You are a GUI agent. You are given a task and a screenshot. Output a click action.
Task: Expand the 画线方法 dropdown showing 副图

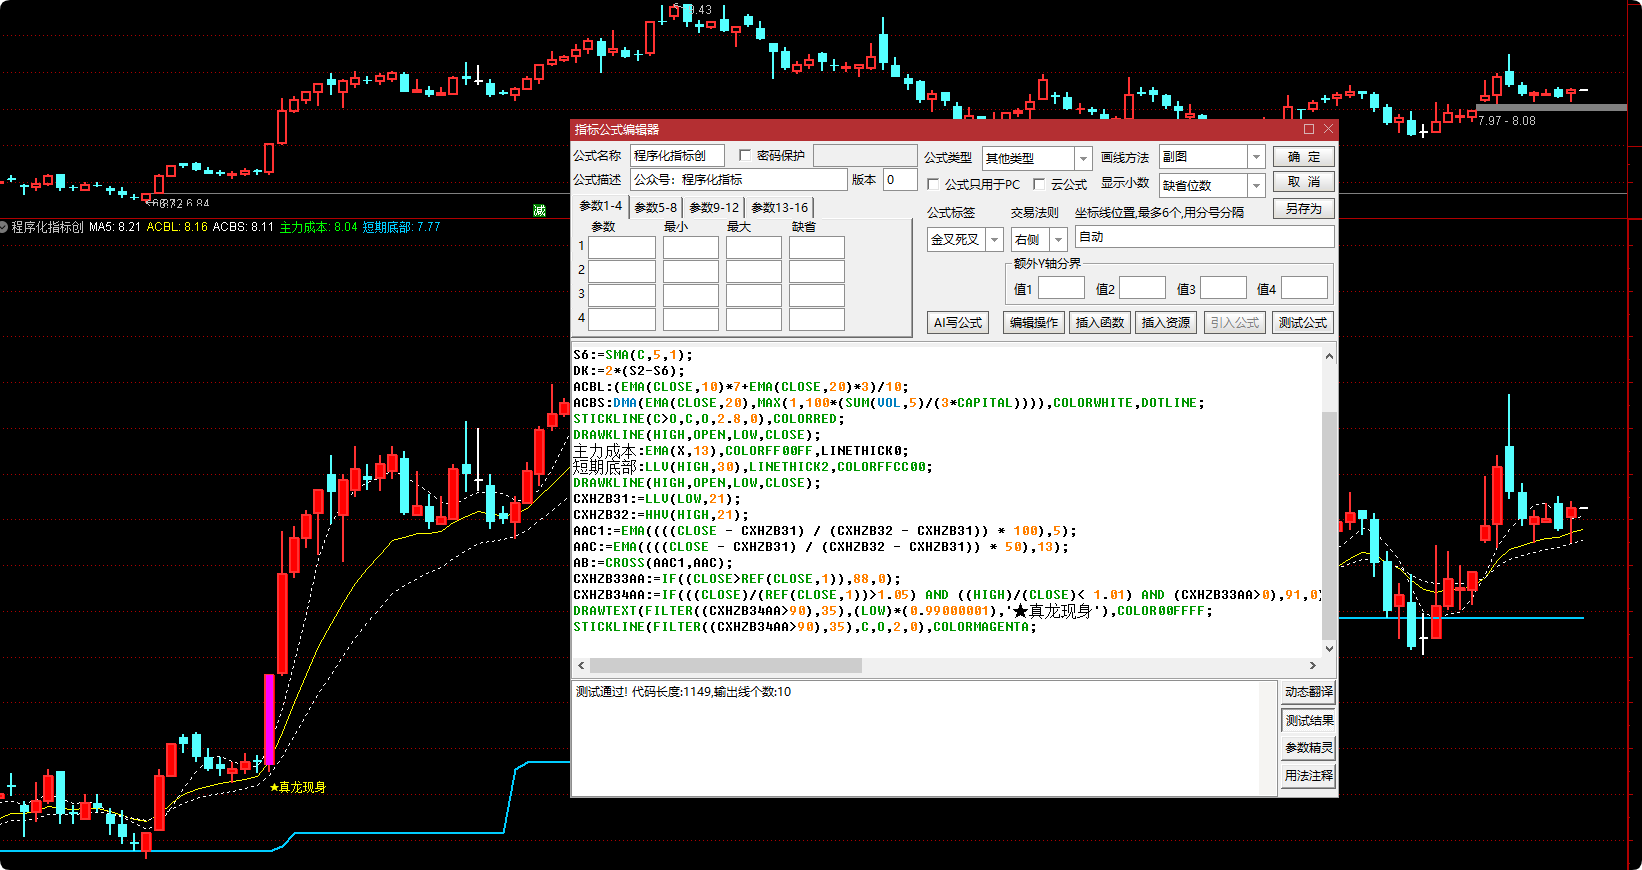(1256, 157)
